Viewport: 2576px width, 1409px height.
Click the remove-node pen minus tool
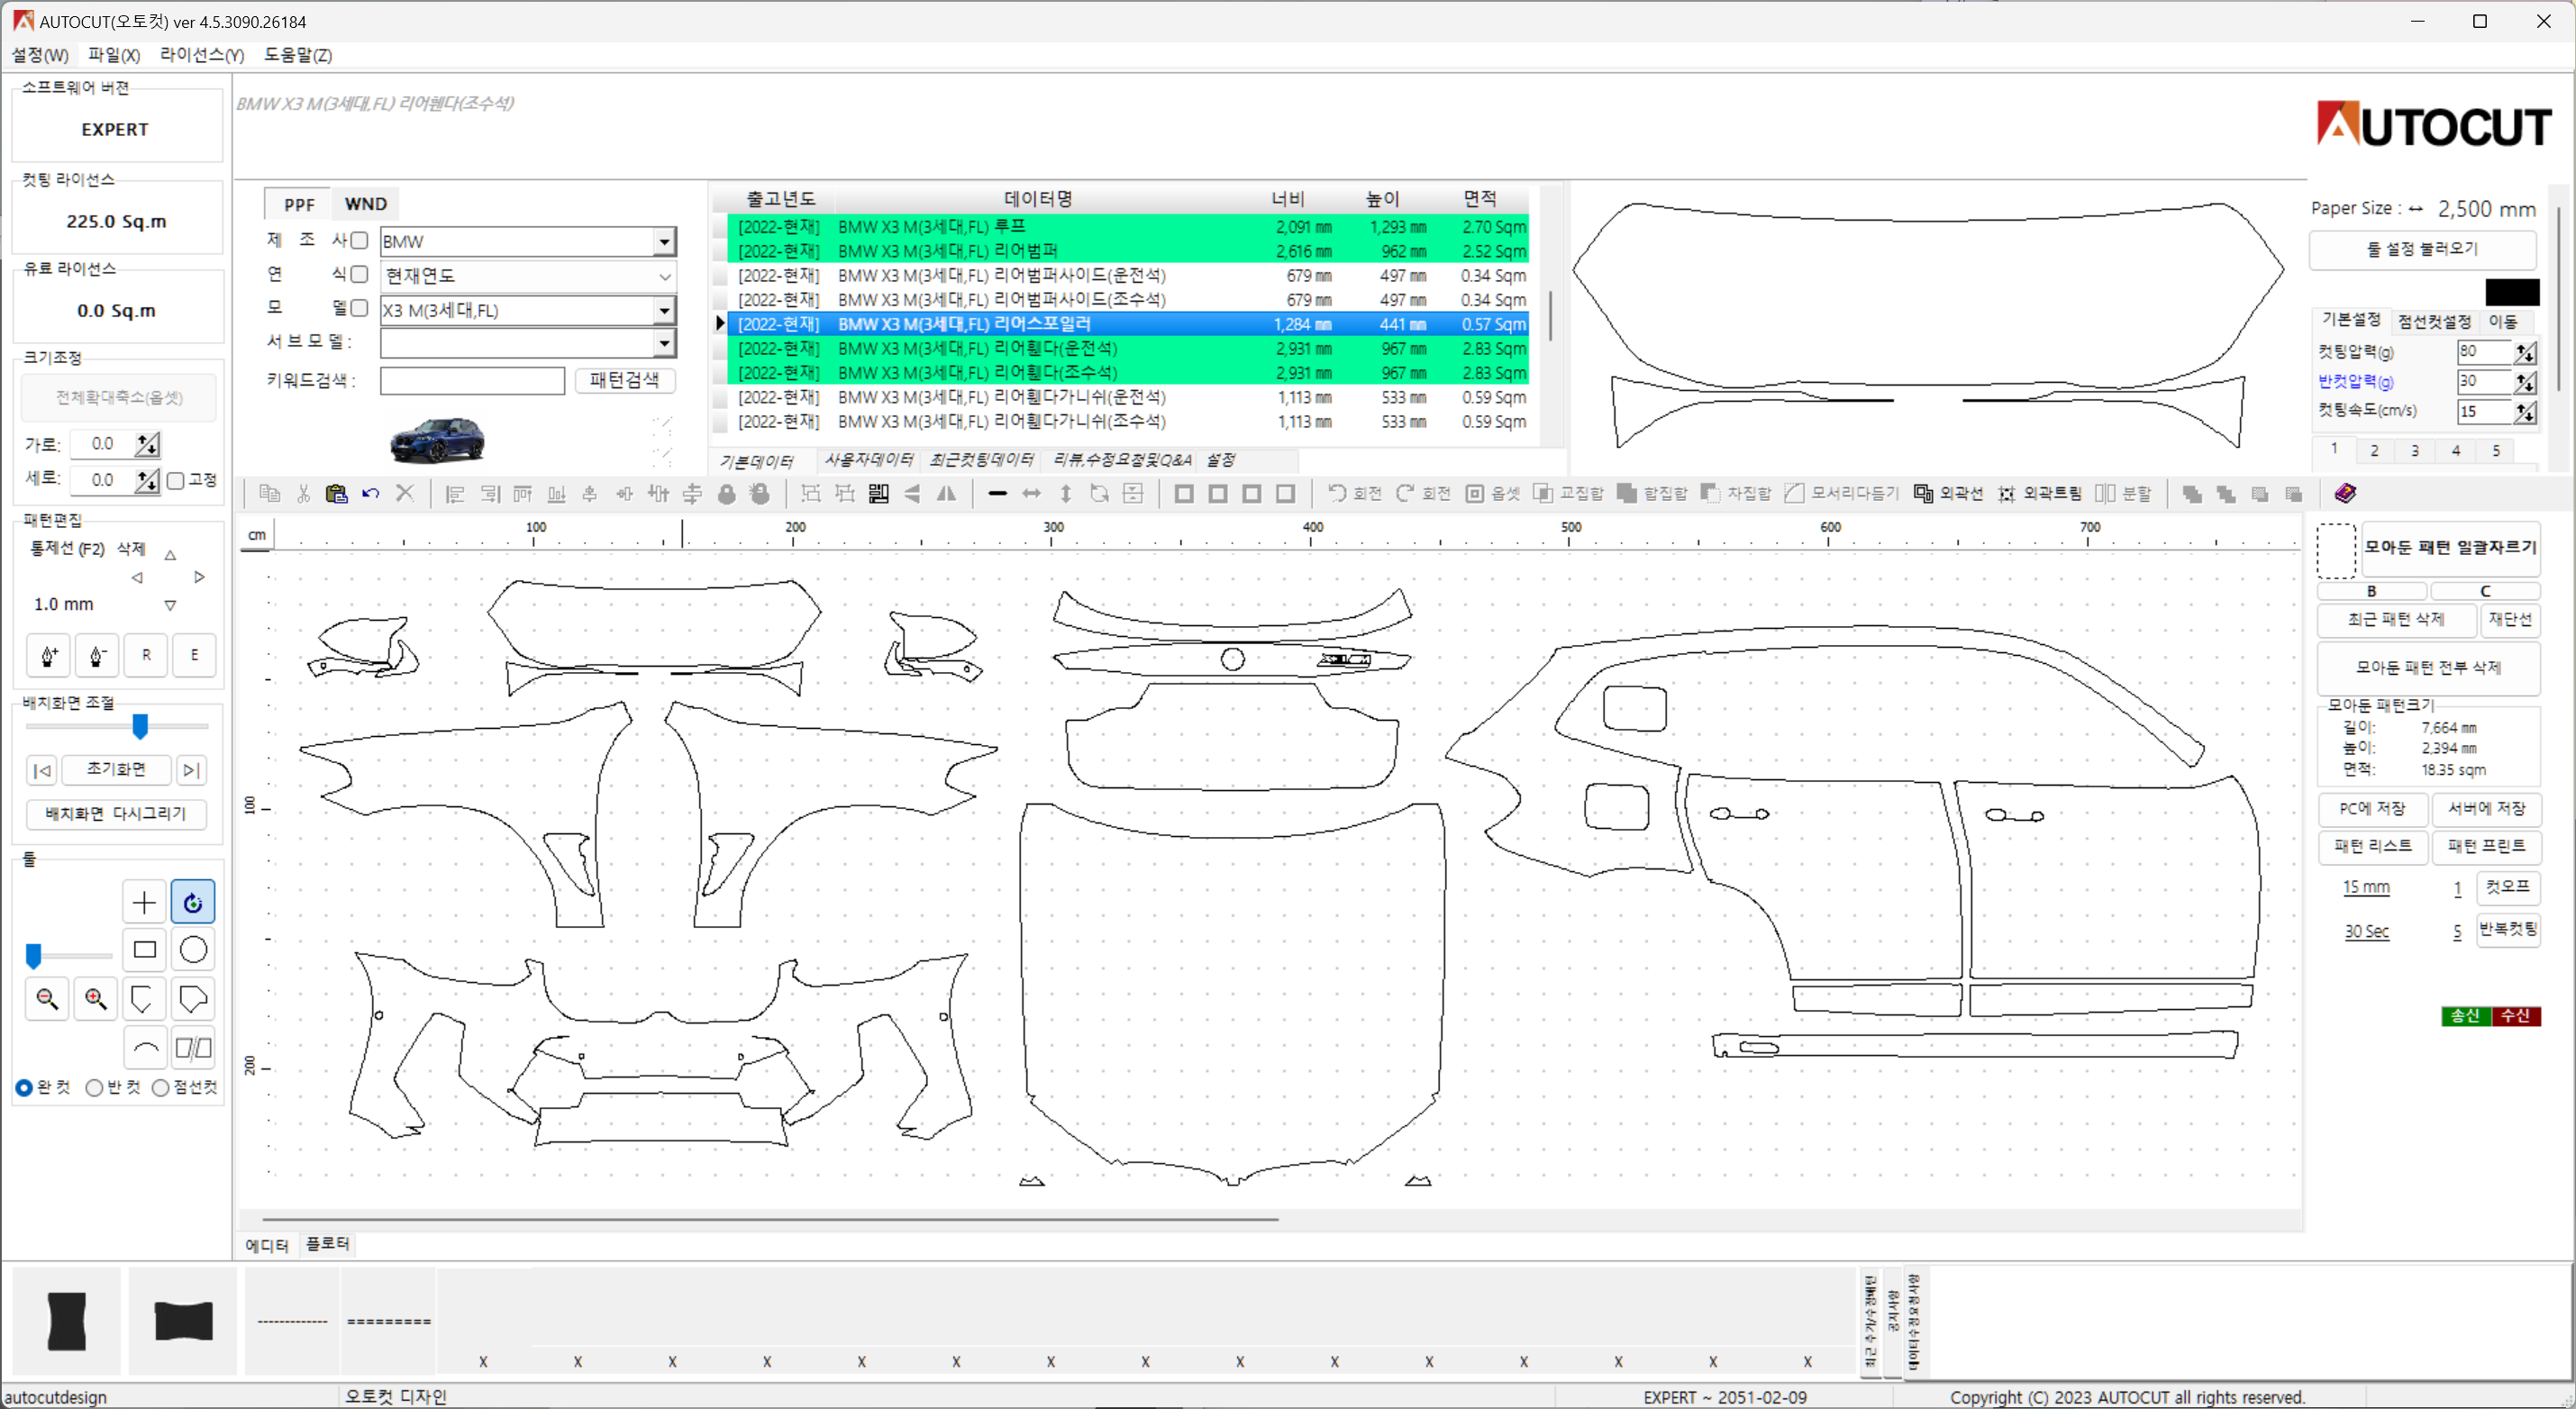(x=97, y=656)
